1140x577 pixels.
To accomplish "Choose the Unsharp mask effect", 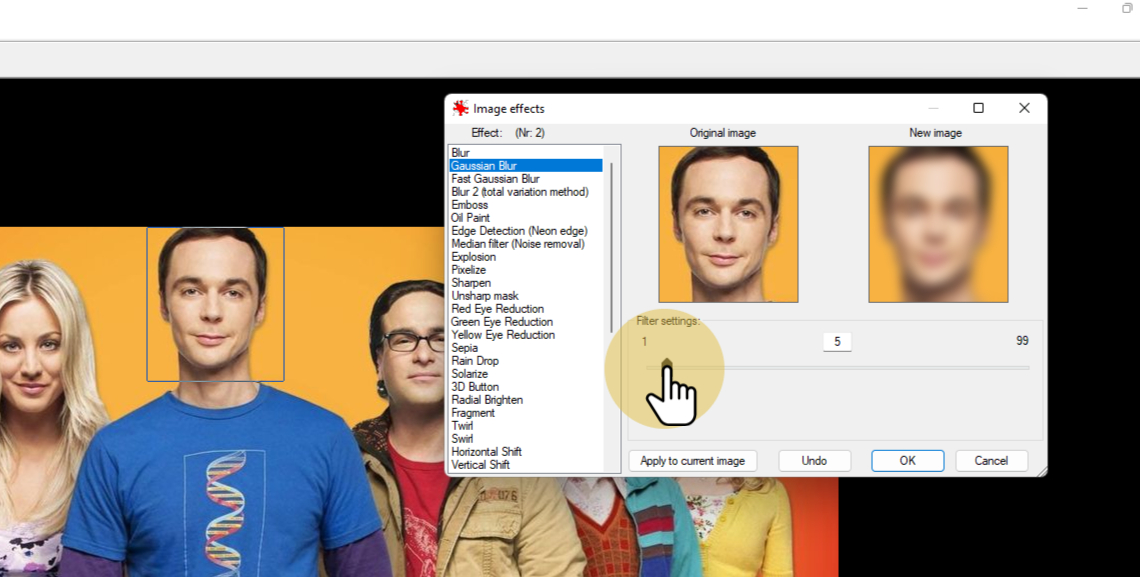I will tap(485, 296).
